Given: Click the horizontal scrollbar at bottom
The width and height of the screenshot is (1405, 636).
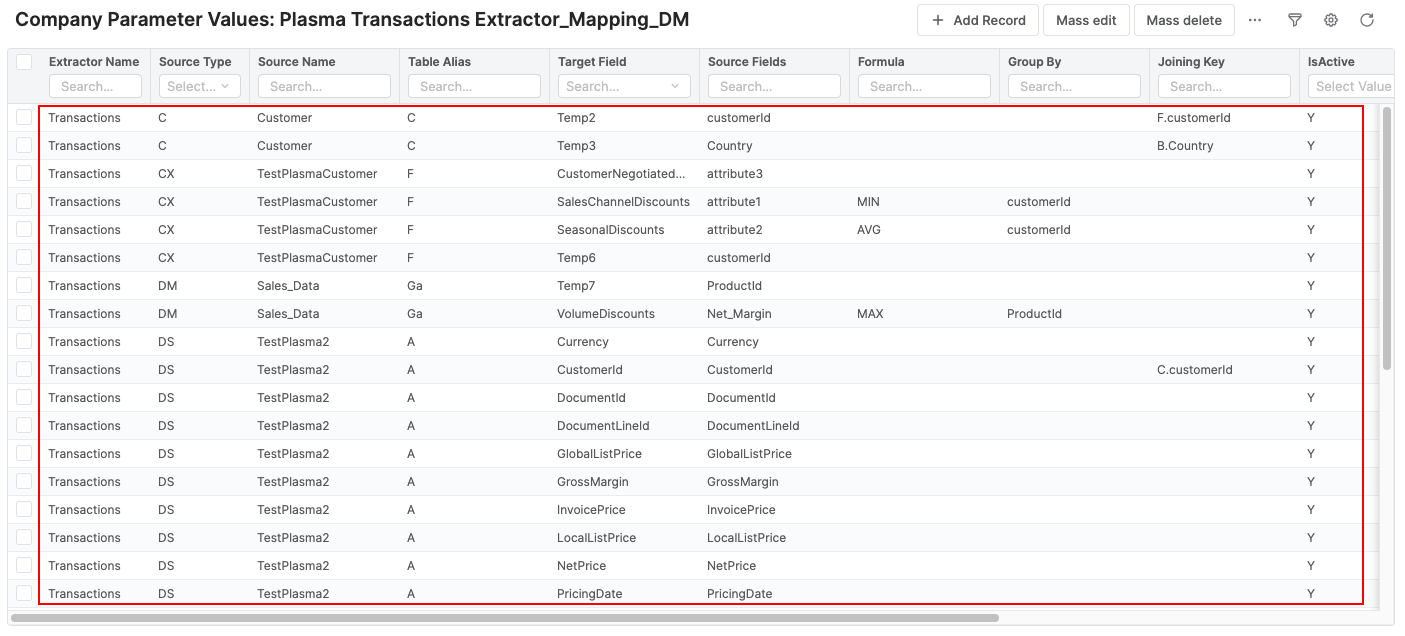Looking at the screenshot, I should tap(505, 618).
